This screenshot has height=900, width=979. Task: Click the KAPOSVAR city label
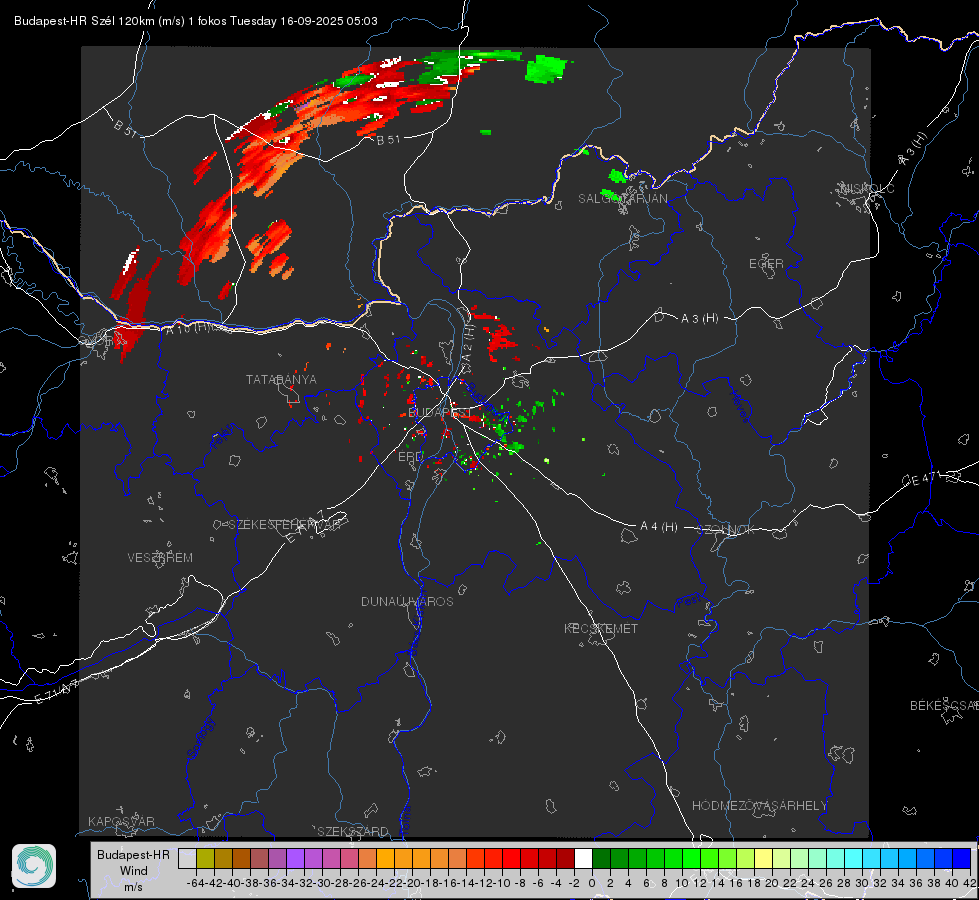121,821
